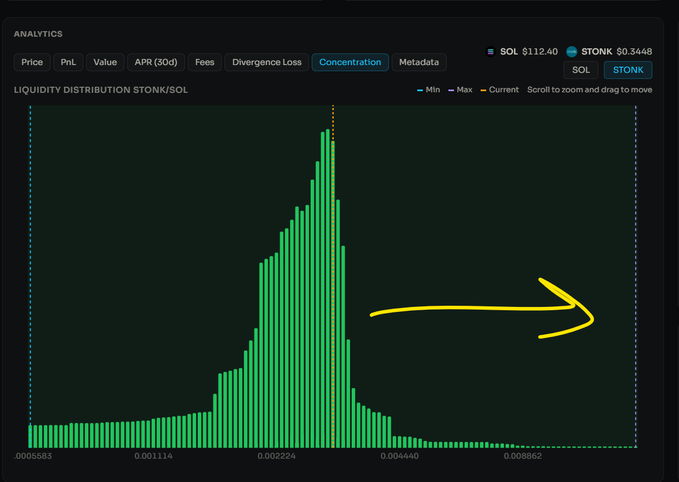
Task: Click the tallest liquidity bar
Action: pyautogui.click(x=328, y=288)
